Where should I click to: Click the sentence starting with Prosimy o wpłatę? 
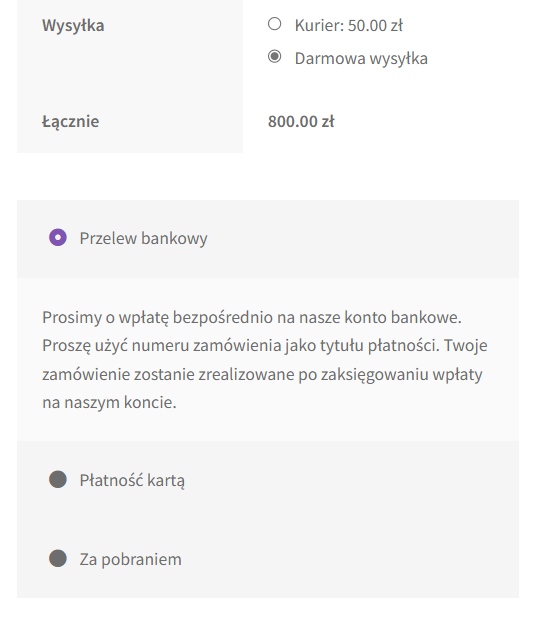252,318
